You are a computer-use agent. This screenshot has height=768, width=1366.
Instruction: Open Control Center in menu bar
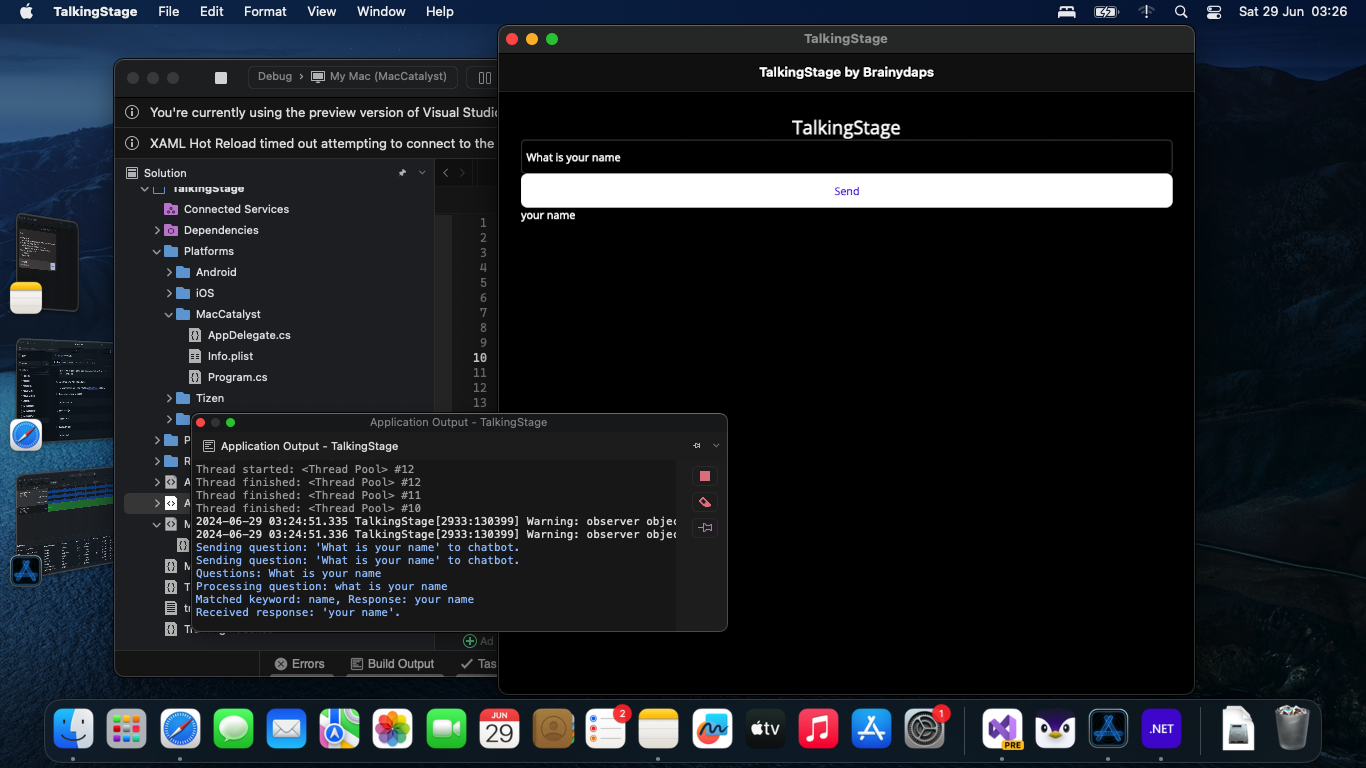tap(1214, 12)
